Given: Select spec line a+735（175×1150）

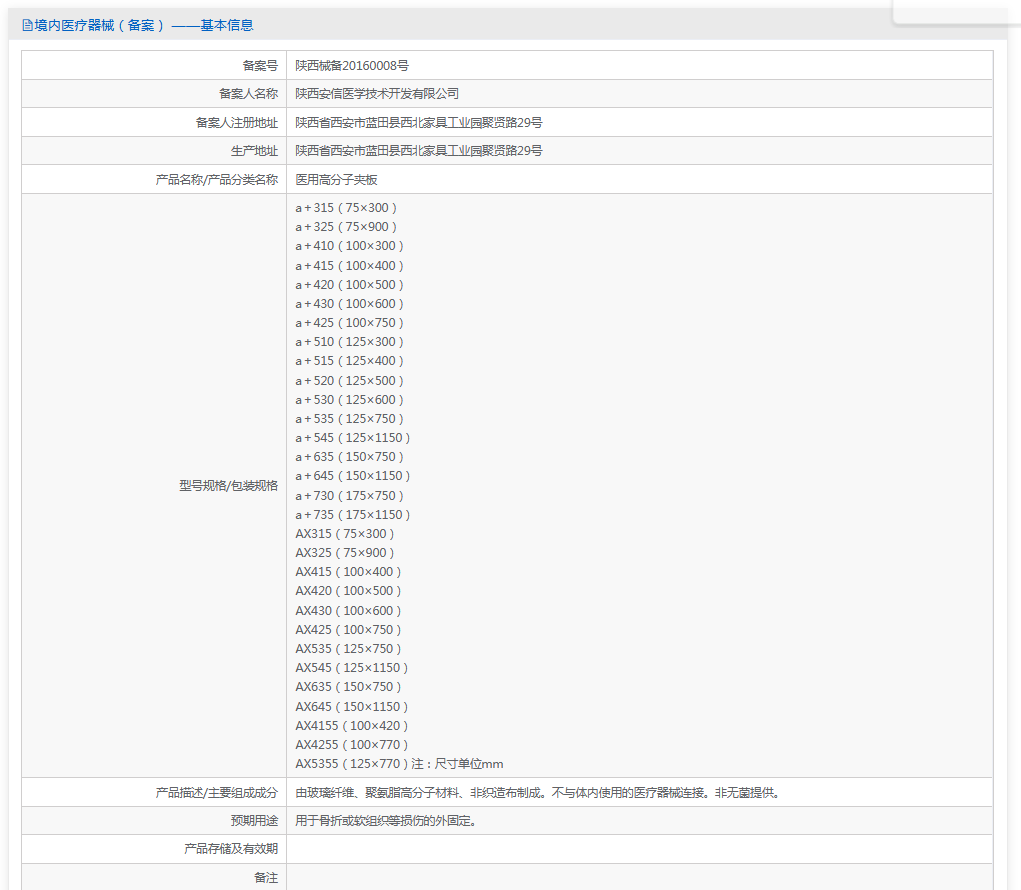Looking at the screenshot, I should click(x=353, y=514).
